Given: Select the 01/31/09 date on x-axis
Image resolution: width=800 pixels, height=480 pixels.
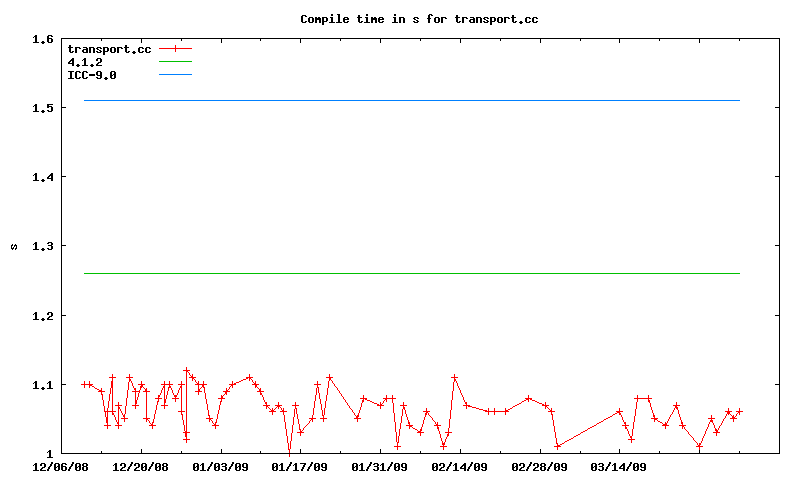Looking at the screenshot, I should click(x=380, y=466).
